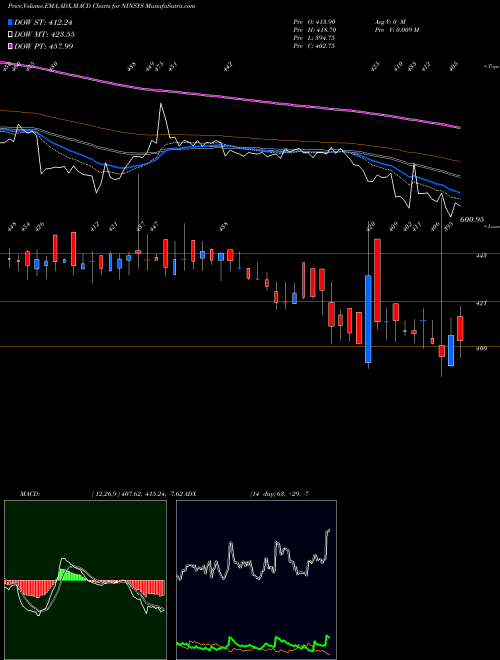Select the chart title mentioning NINSYS MunafaSutra.com
This screenshot has height=660, width=500.
101,7
